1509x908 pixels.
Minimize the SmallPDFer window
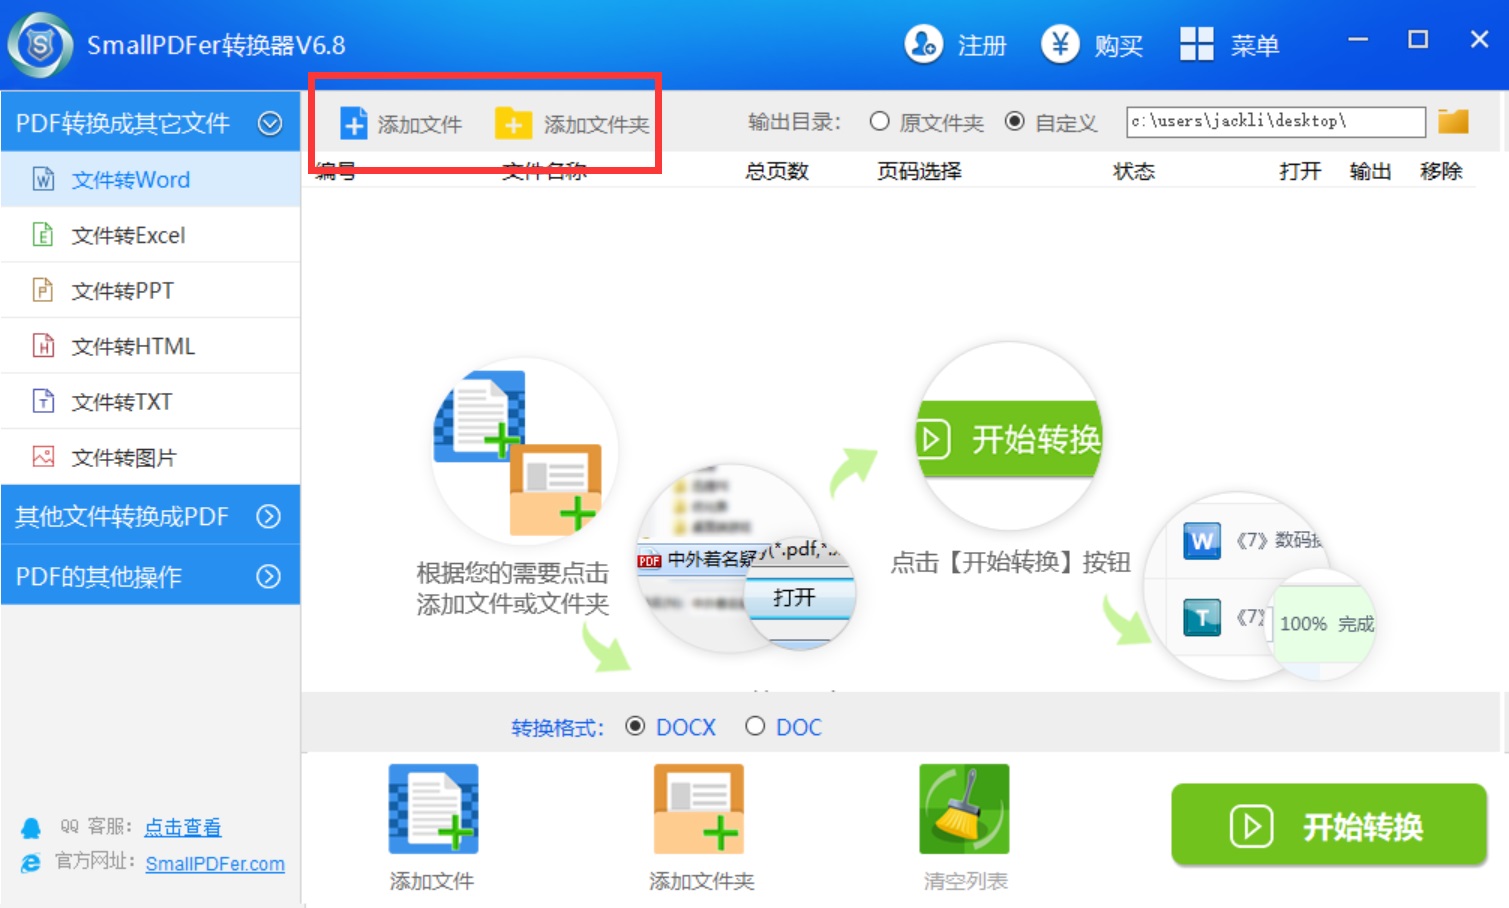(1357, 40)
